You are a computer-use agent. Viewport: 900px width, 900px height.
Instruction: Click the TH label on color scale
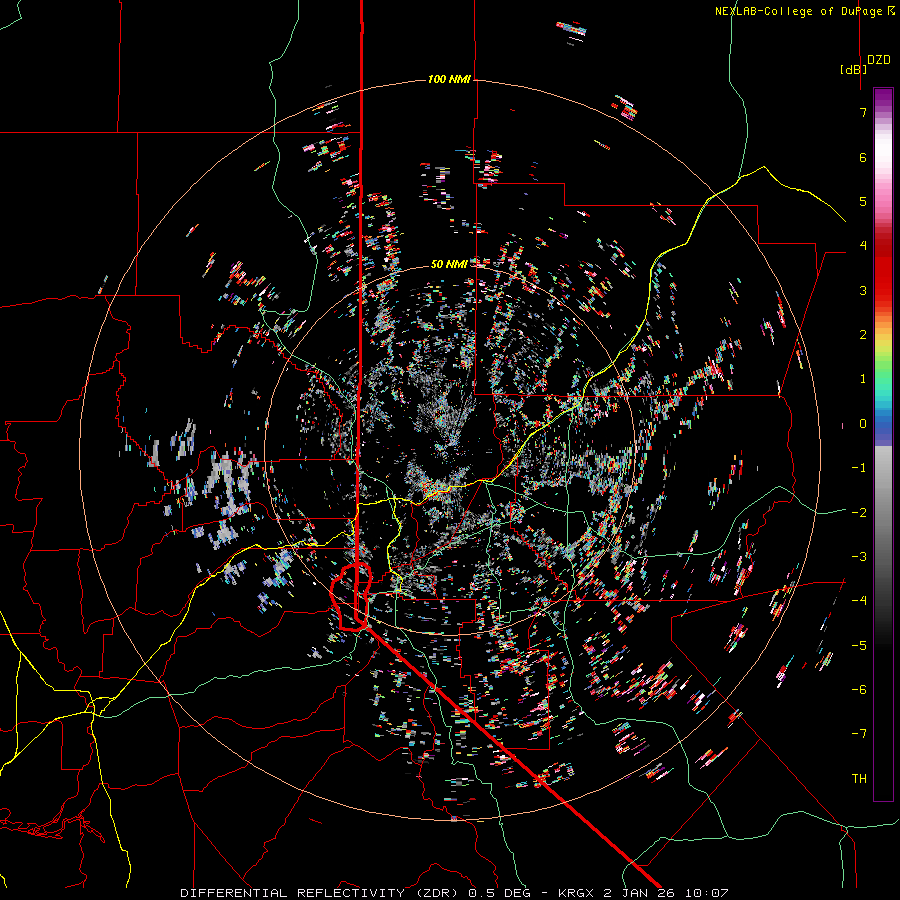859,778
